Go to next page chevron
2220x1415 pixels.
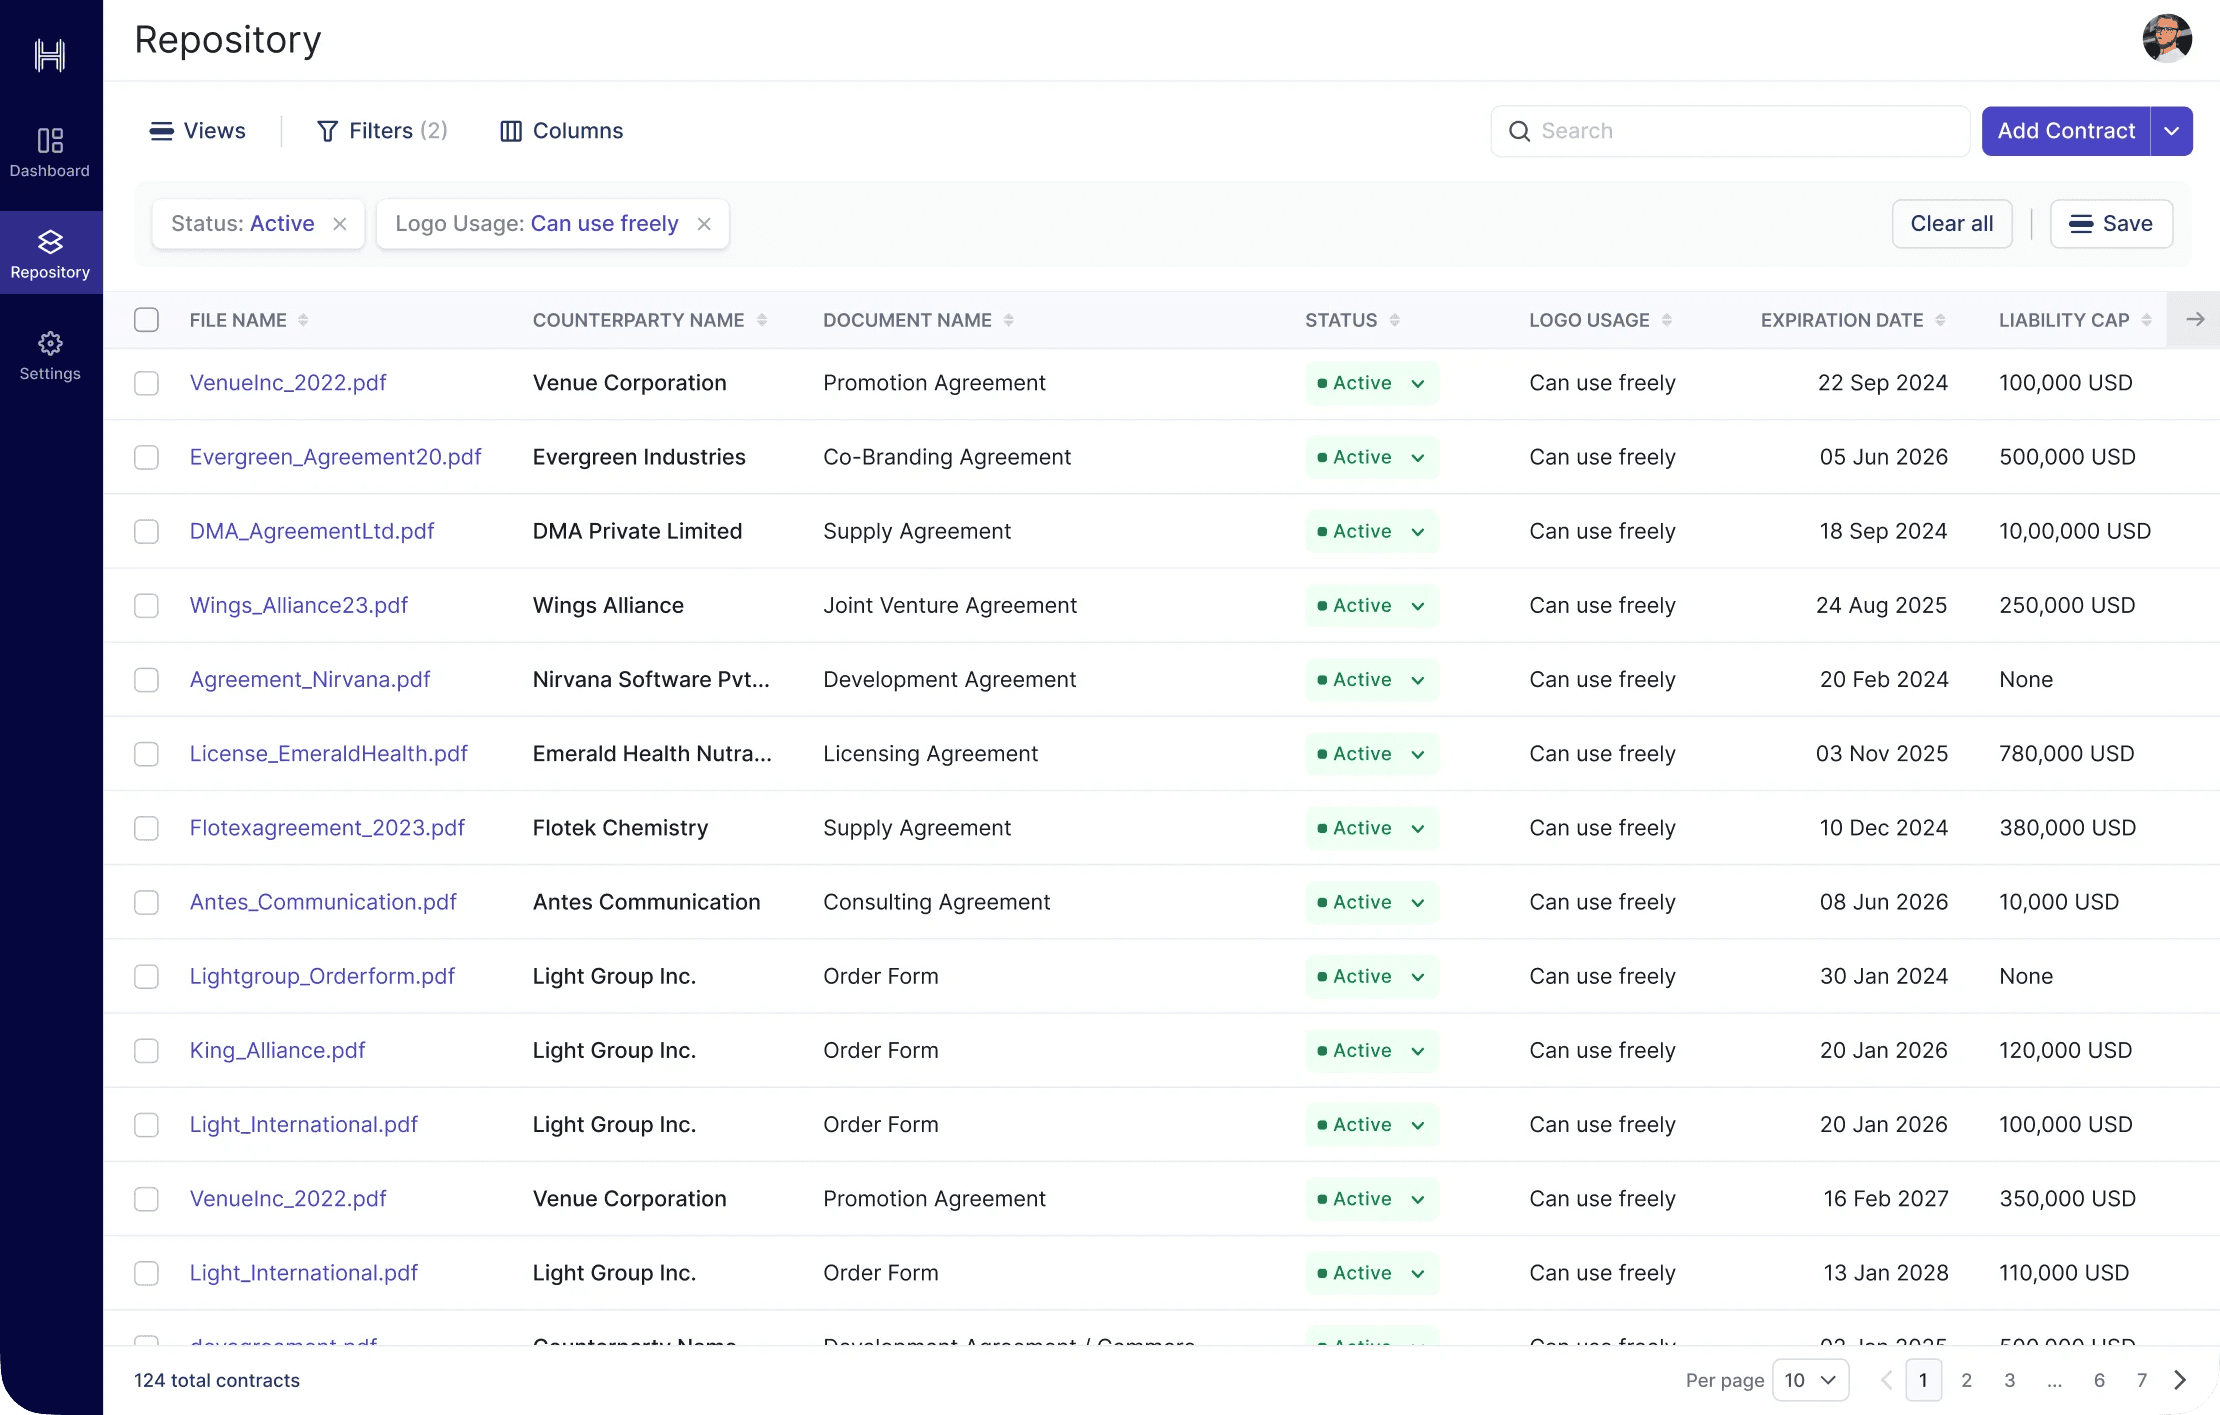pyautogui.click(x=2180, y=1380)
